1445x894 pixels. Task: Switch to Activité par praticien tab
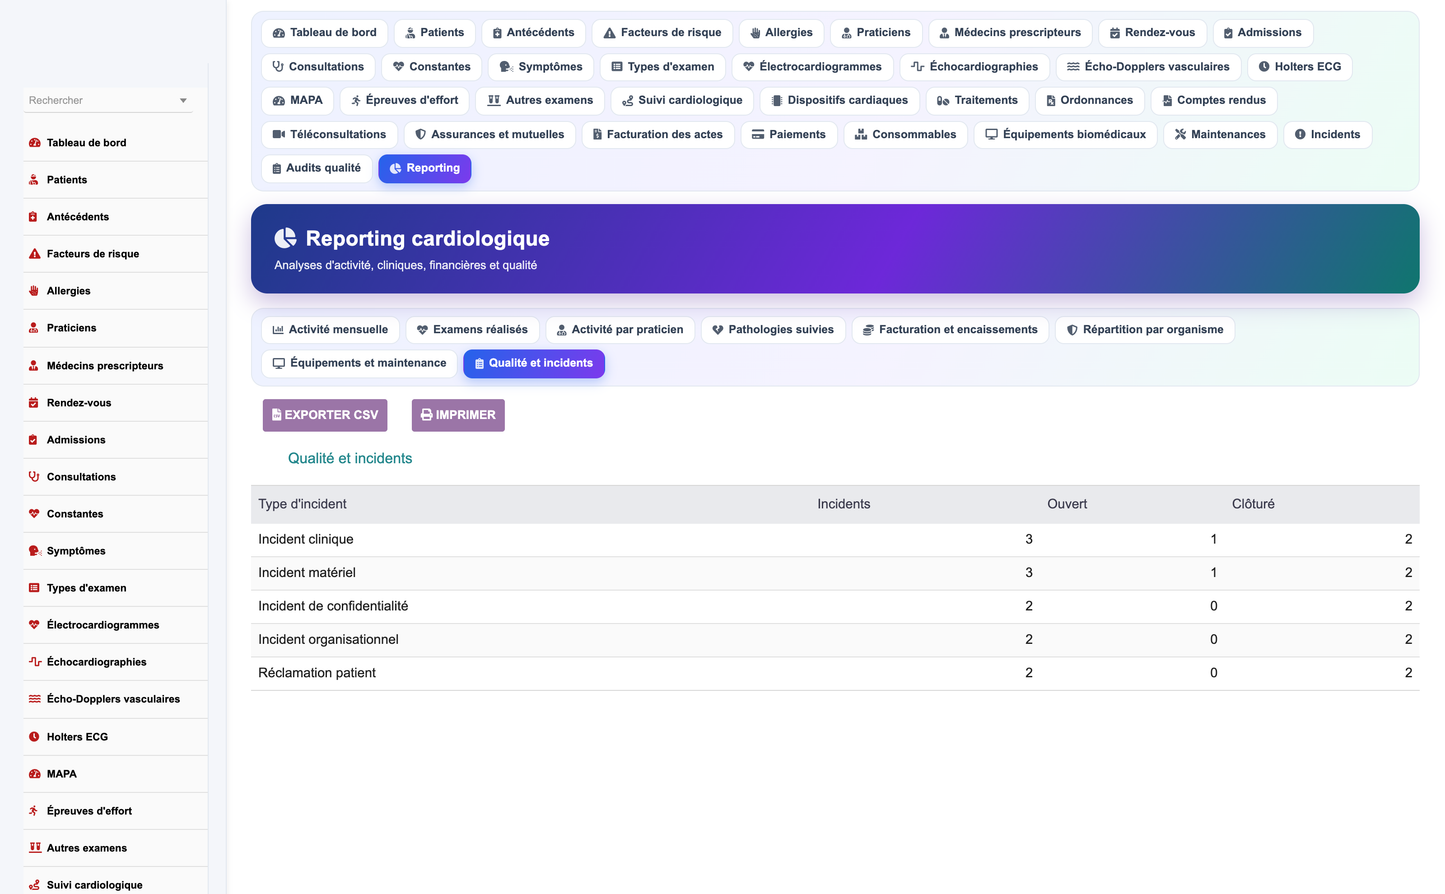pyautogui.click(x=620, y=330)
